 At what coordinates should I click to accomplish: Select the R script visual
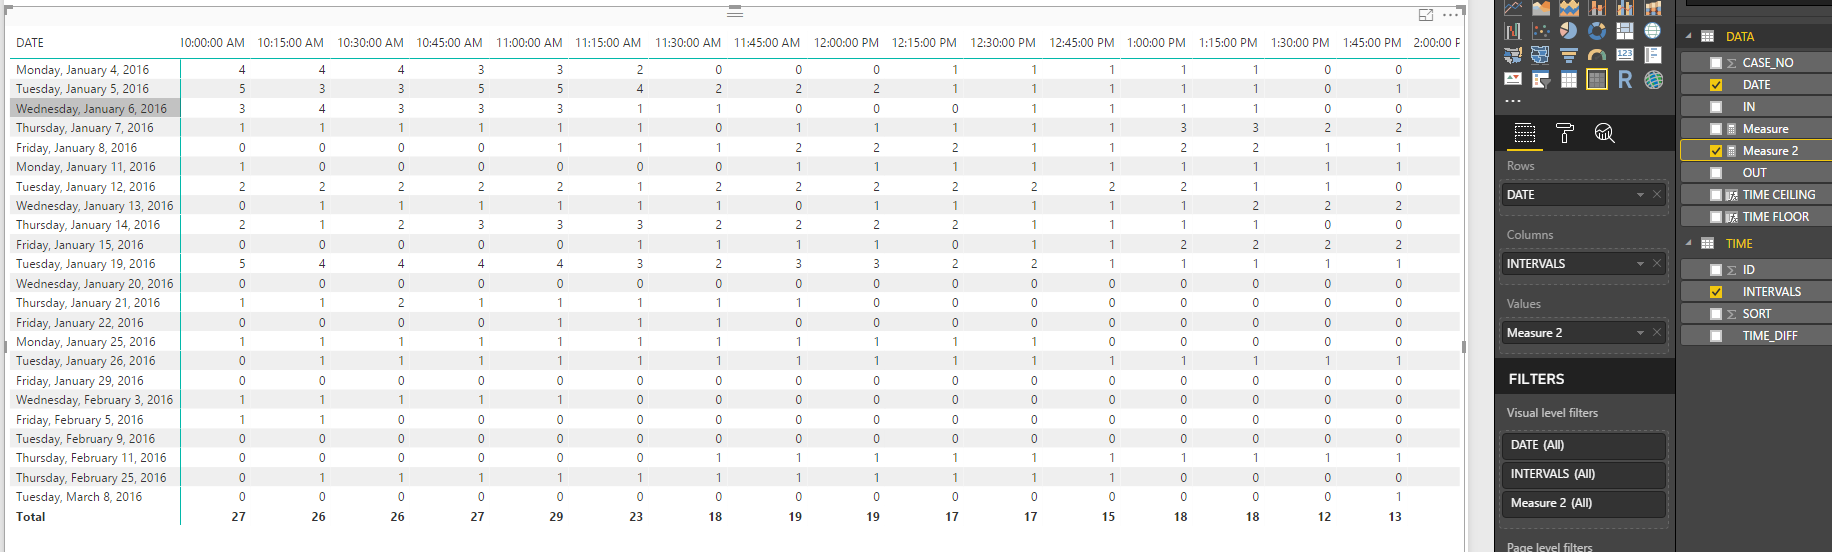[1625, 79]
